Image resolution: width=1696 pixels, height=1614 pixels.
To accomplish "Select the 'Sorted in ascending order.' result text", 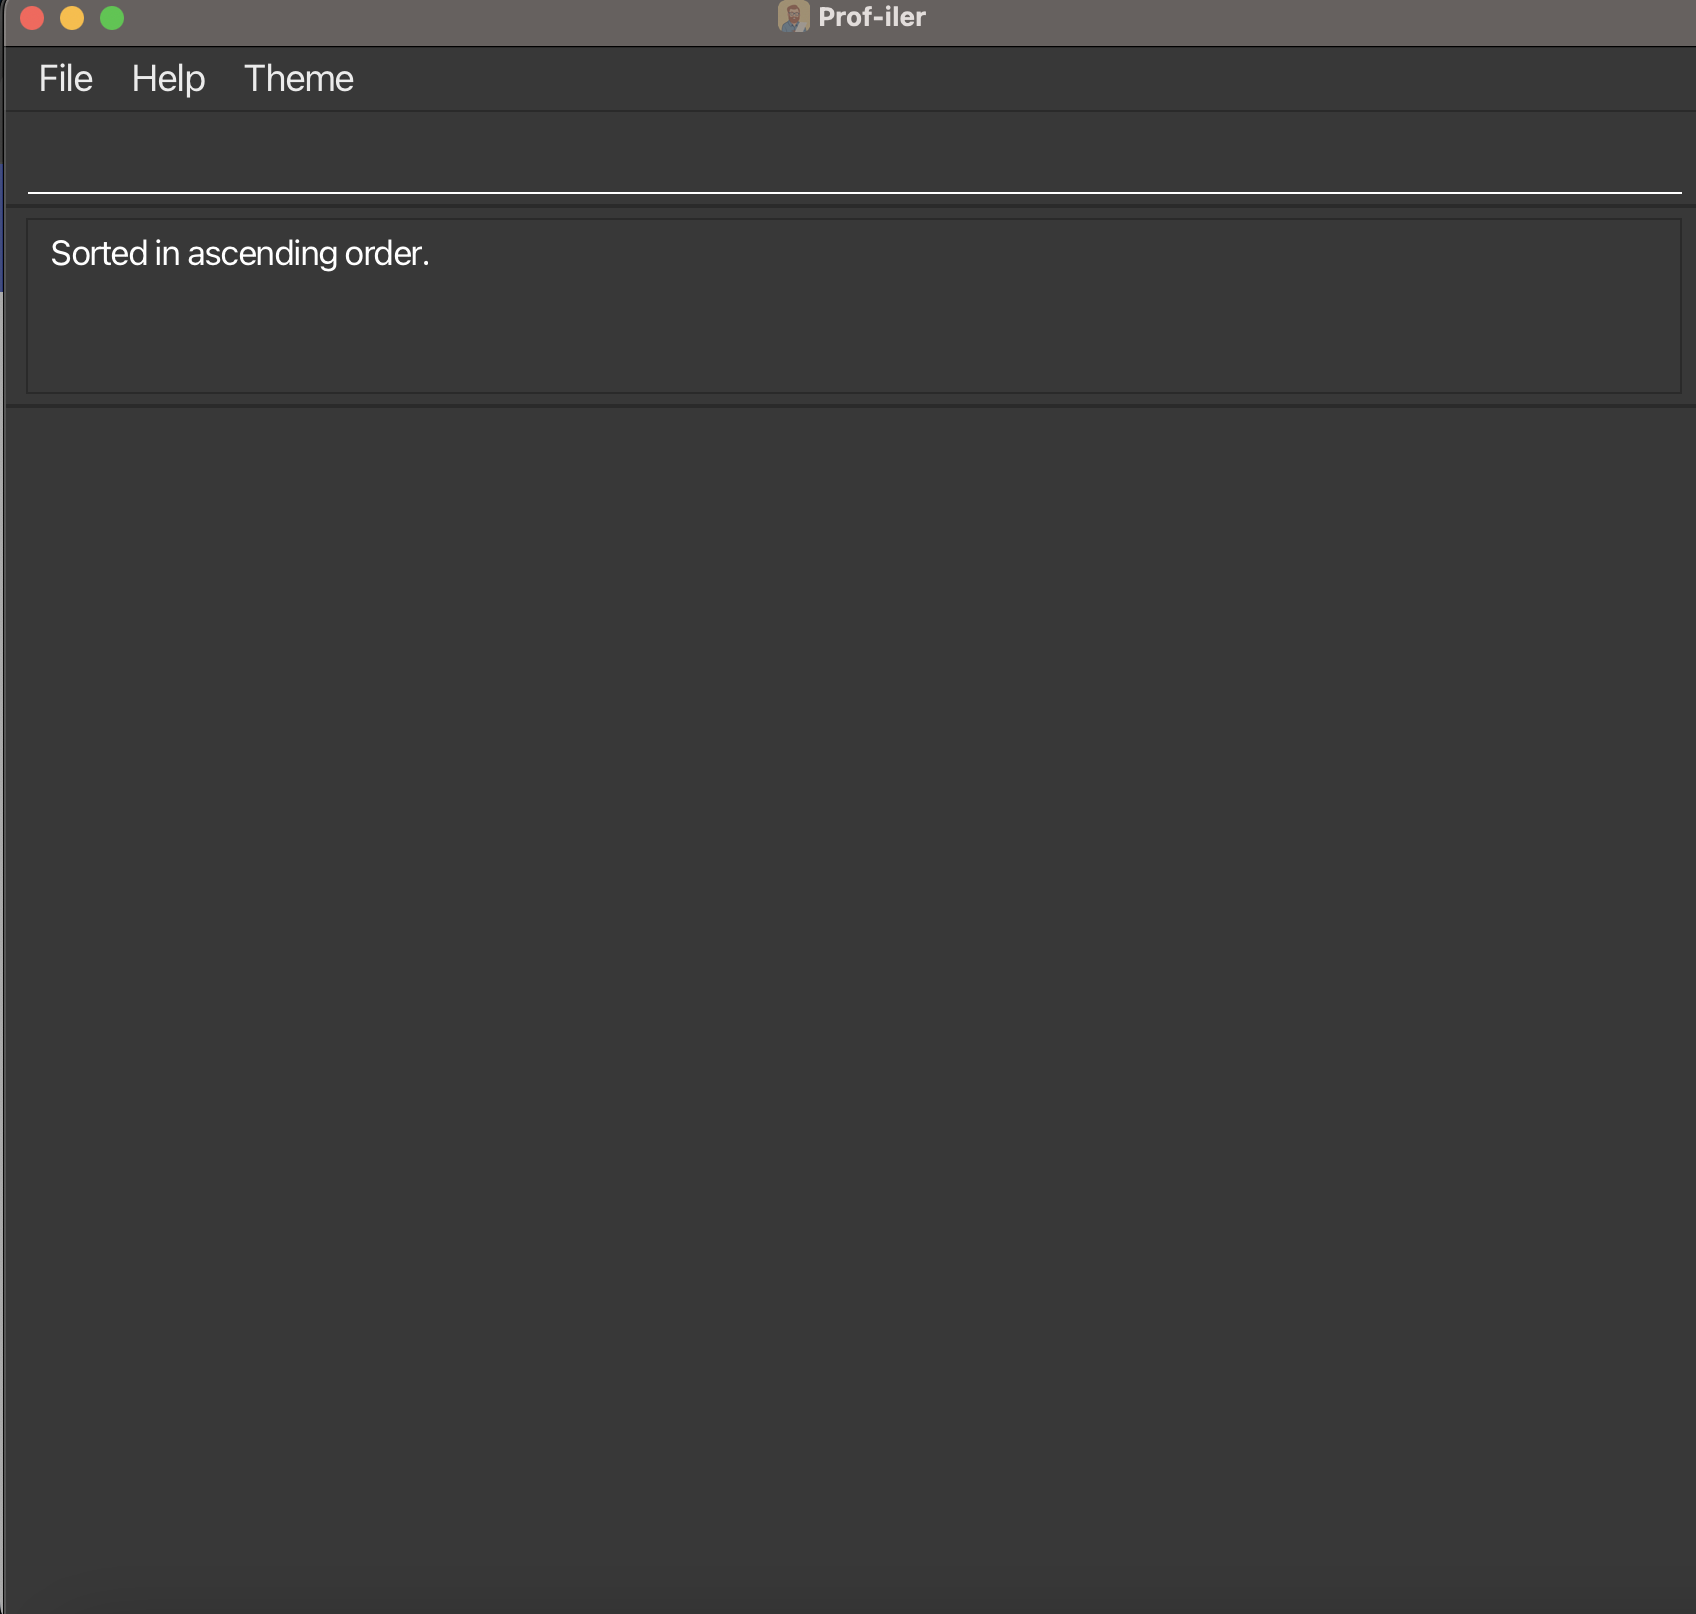I will (240, 254).
